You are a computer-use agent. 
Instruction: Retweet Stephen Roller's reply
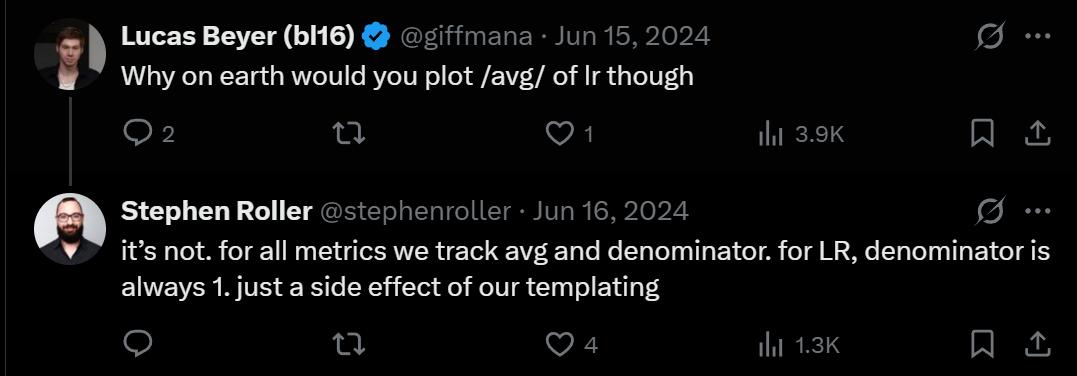348,343
